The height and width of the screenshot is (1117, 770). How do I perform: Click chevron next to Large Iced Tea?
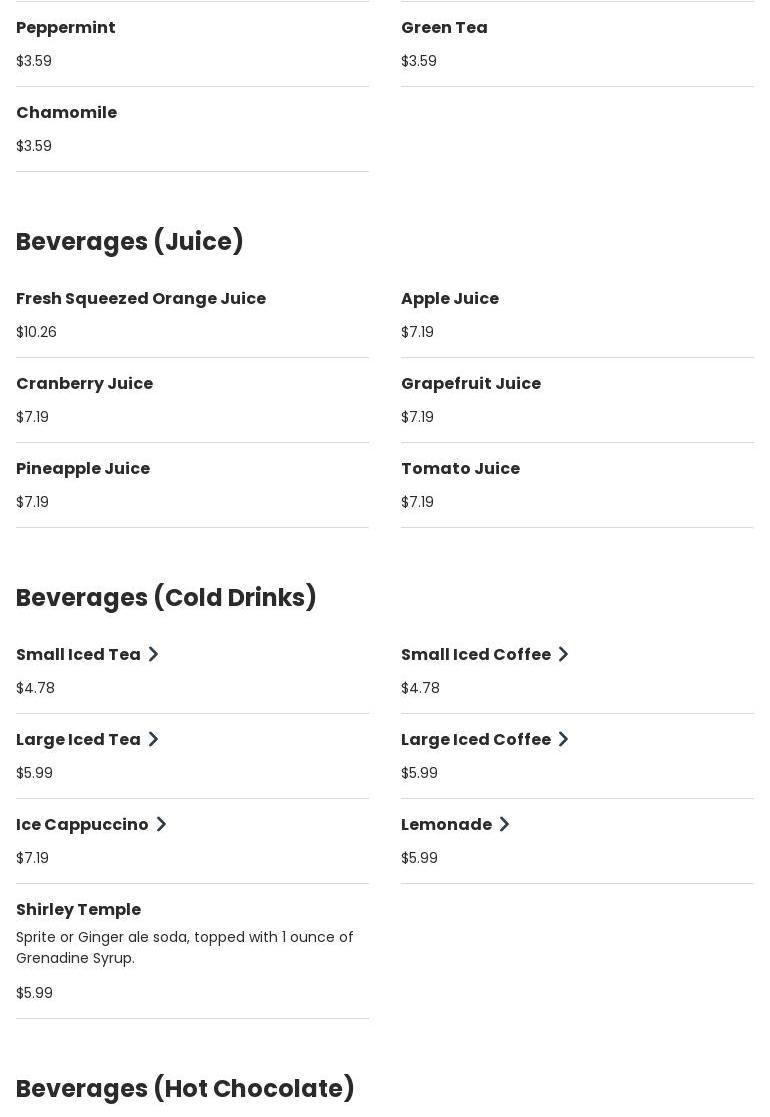153,739
